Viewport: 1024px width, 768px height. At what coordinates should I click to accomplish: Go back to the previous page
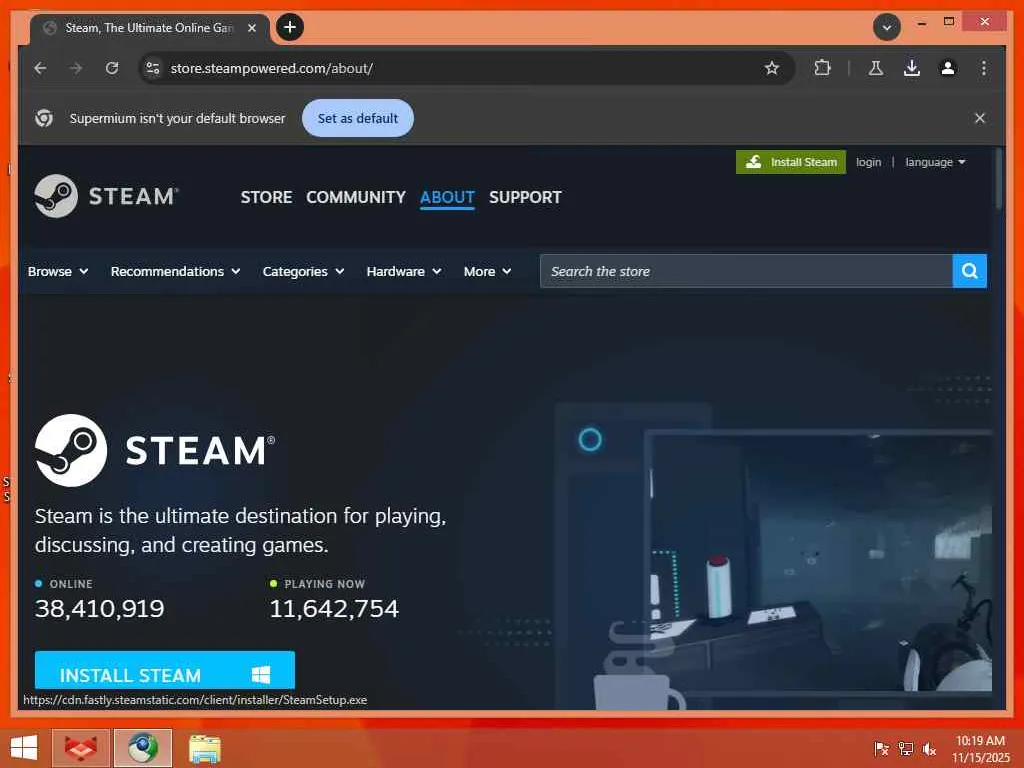point(40,68)
